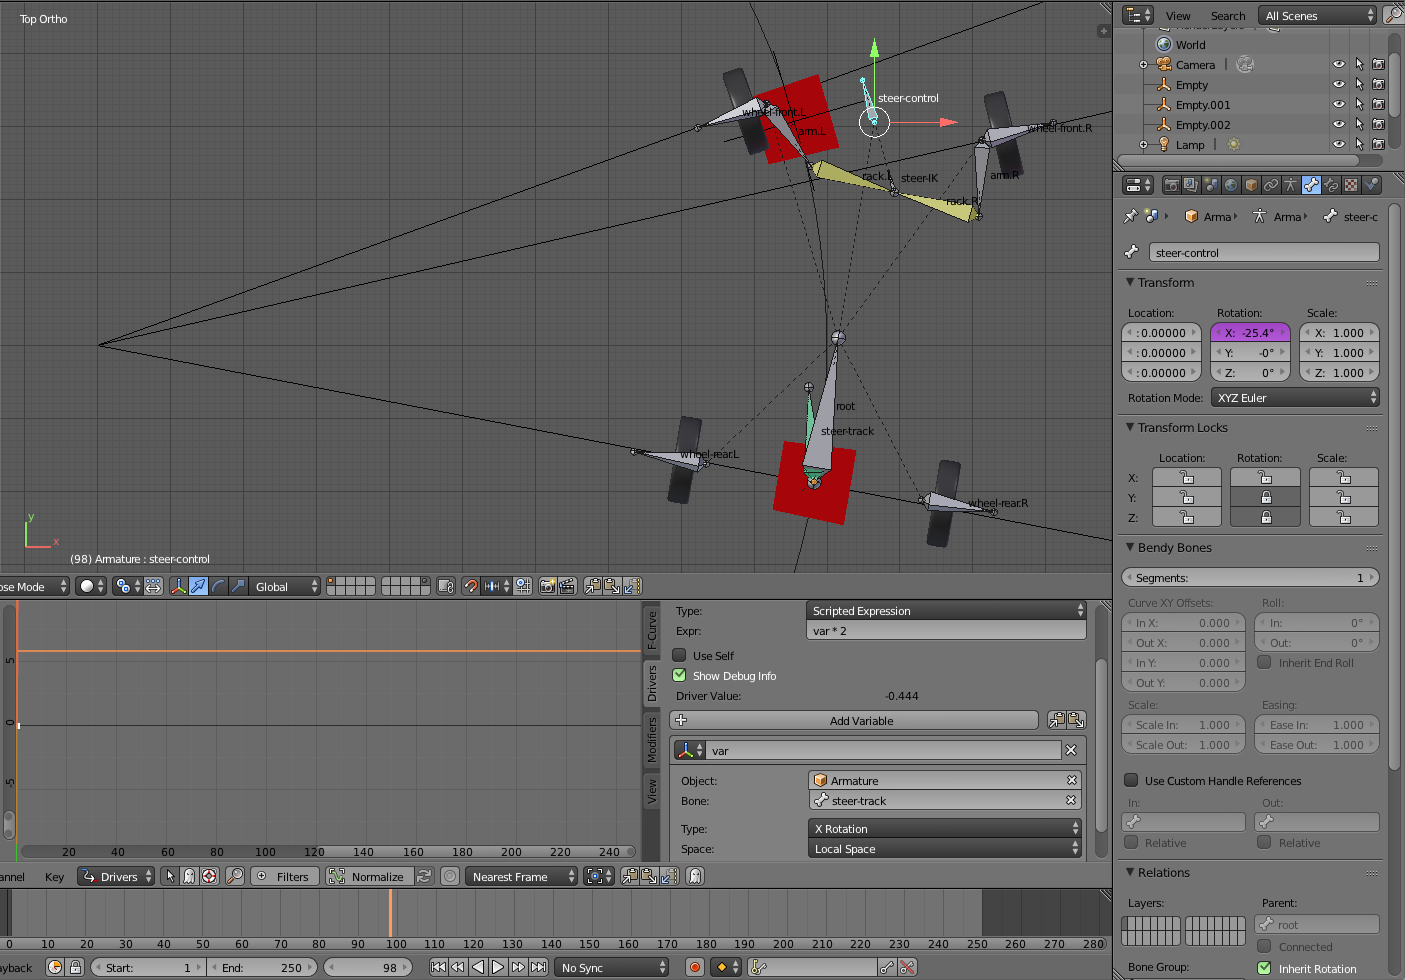Uncheck Show Debug Info
The width and height of the screenshot is (1405, 980).
680,676
